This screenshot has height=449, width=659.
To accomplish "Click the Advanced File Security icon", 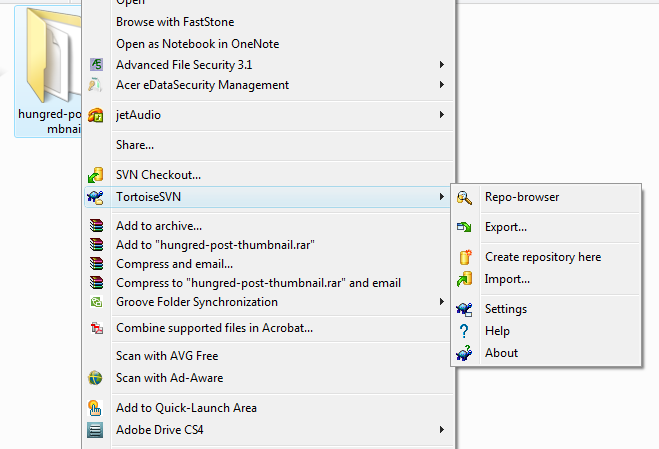I will 96,65.
